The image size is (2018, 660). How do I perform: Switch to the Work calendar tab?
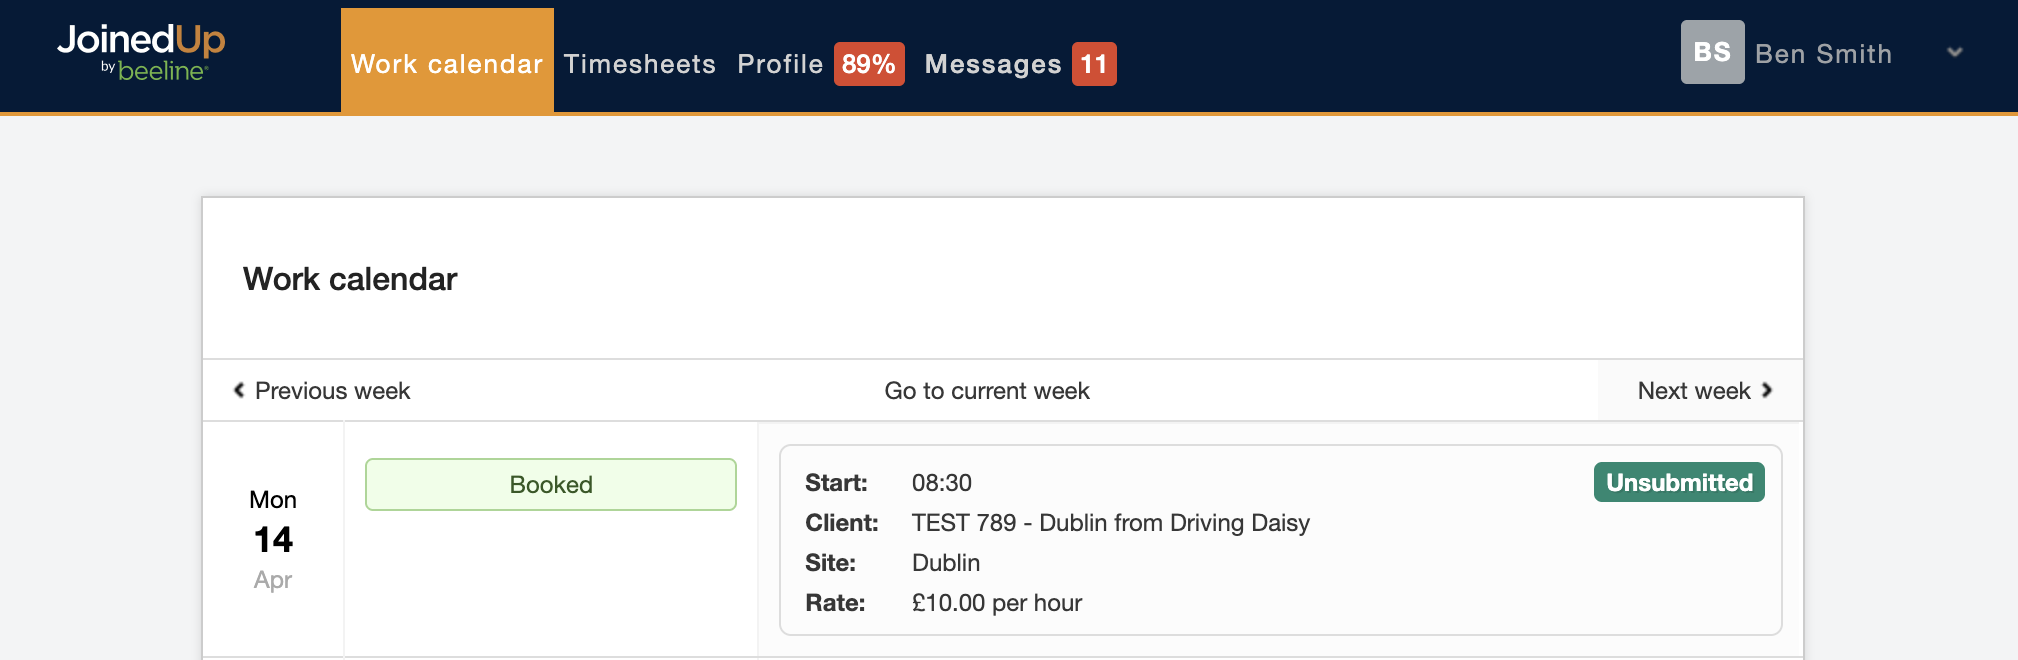(447, 64)
